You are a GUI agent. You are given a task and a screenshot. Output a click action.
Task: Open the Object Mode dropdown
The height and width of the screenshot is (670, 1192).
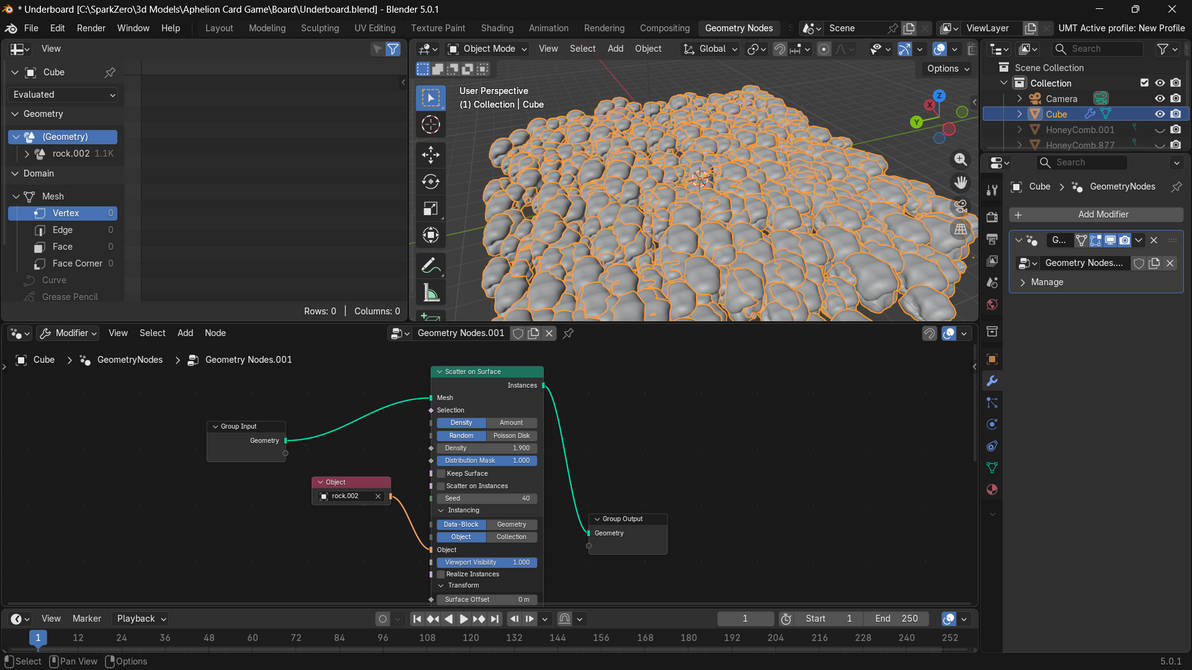click(x=487, y=49)
